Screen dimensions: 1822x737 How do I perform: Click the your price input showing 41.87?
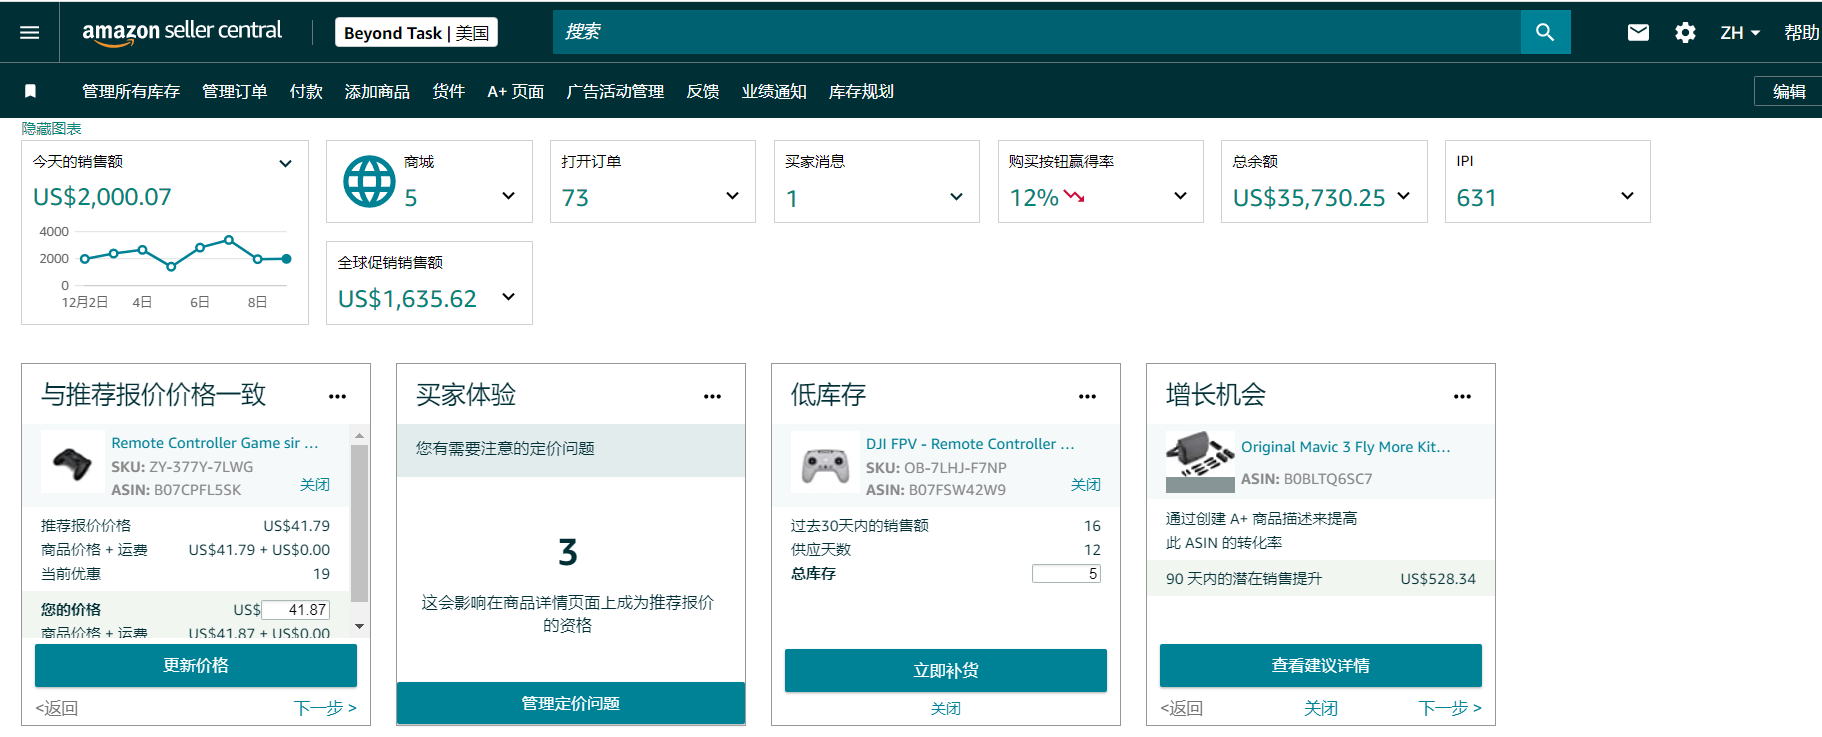click(295, 610)
